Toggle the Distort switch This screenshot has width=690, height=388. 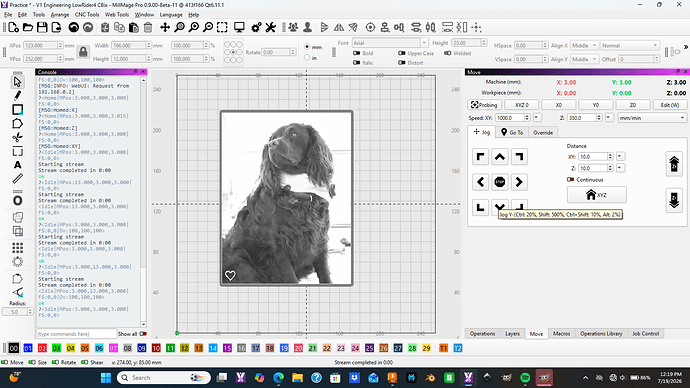(401, 62)
